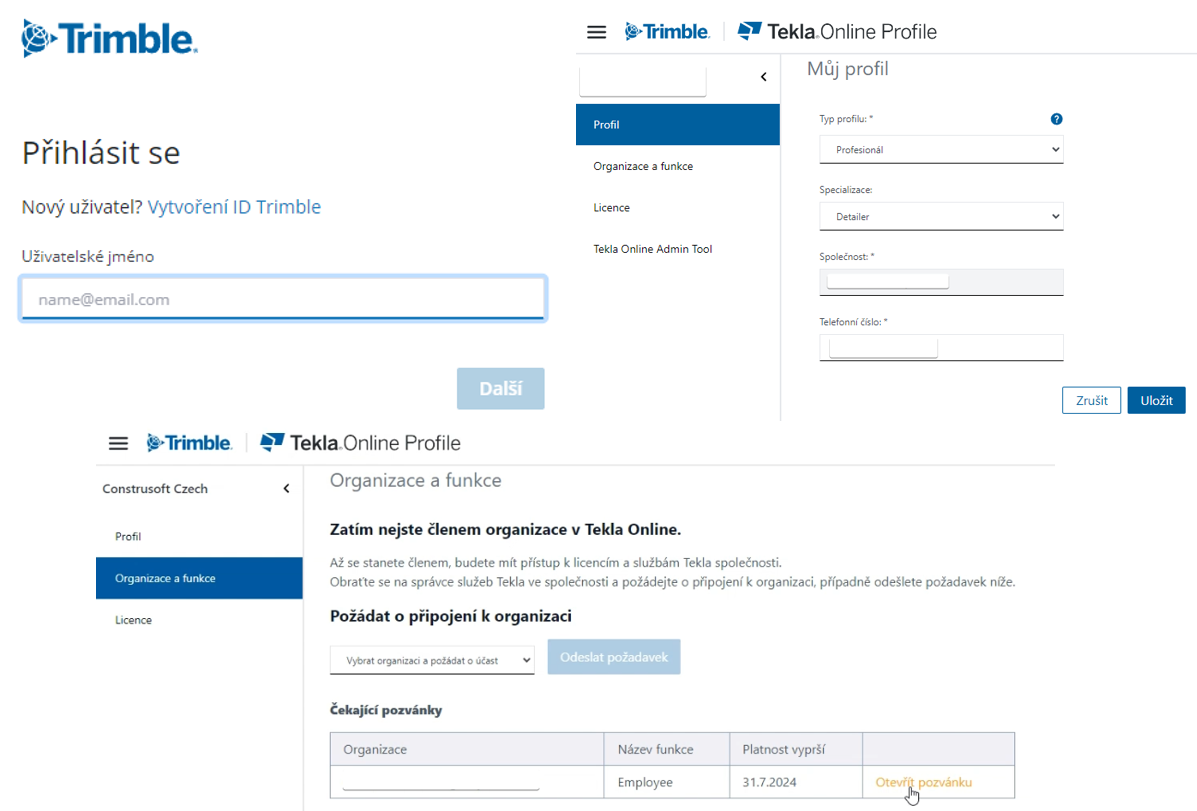
Task: Click Tekla Online Profile logo in upper header
Action: [837, 31]
